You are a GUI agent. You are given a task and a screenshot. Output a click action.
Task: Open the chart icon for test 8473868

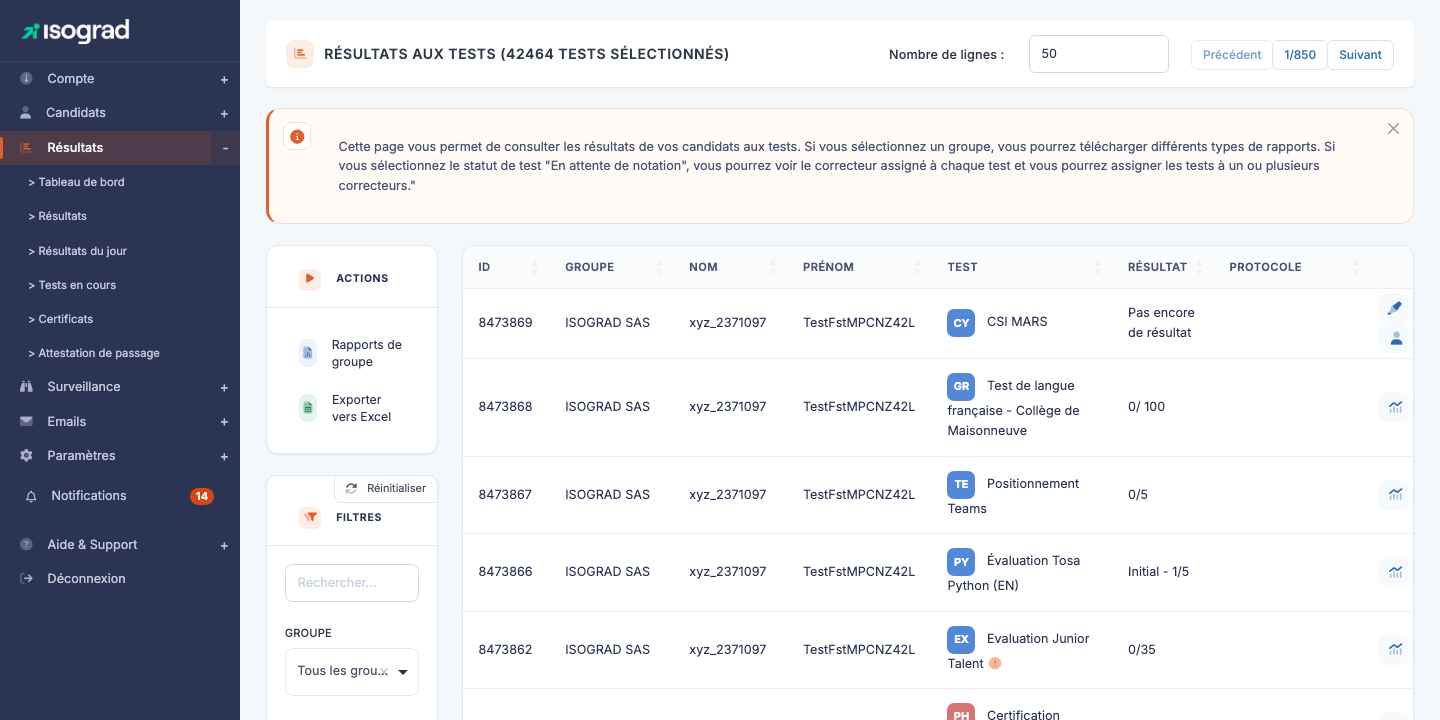(1395, 407)
